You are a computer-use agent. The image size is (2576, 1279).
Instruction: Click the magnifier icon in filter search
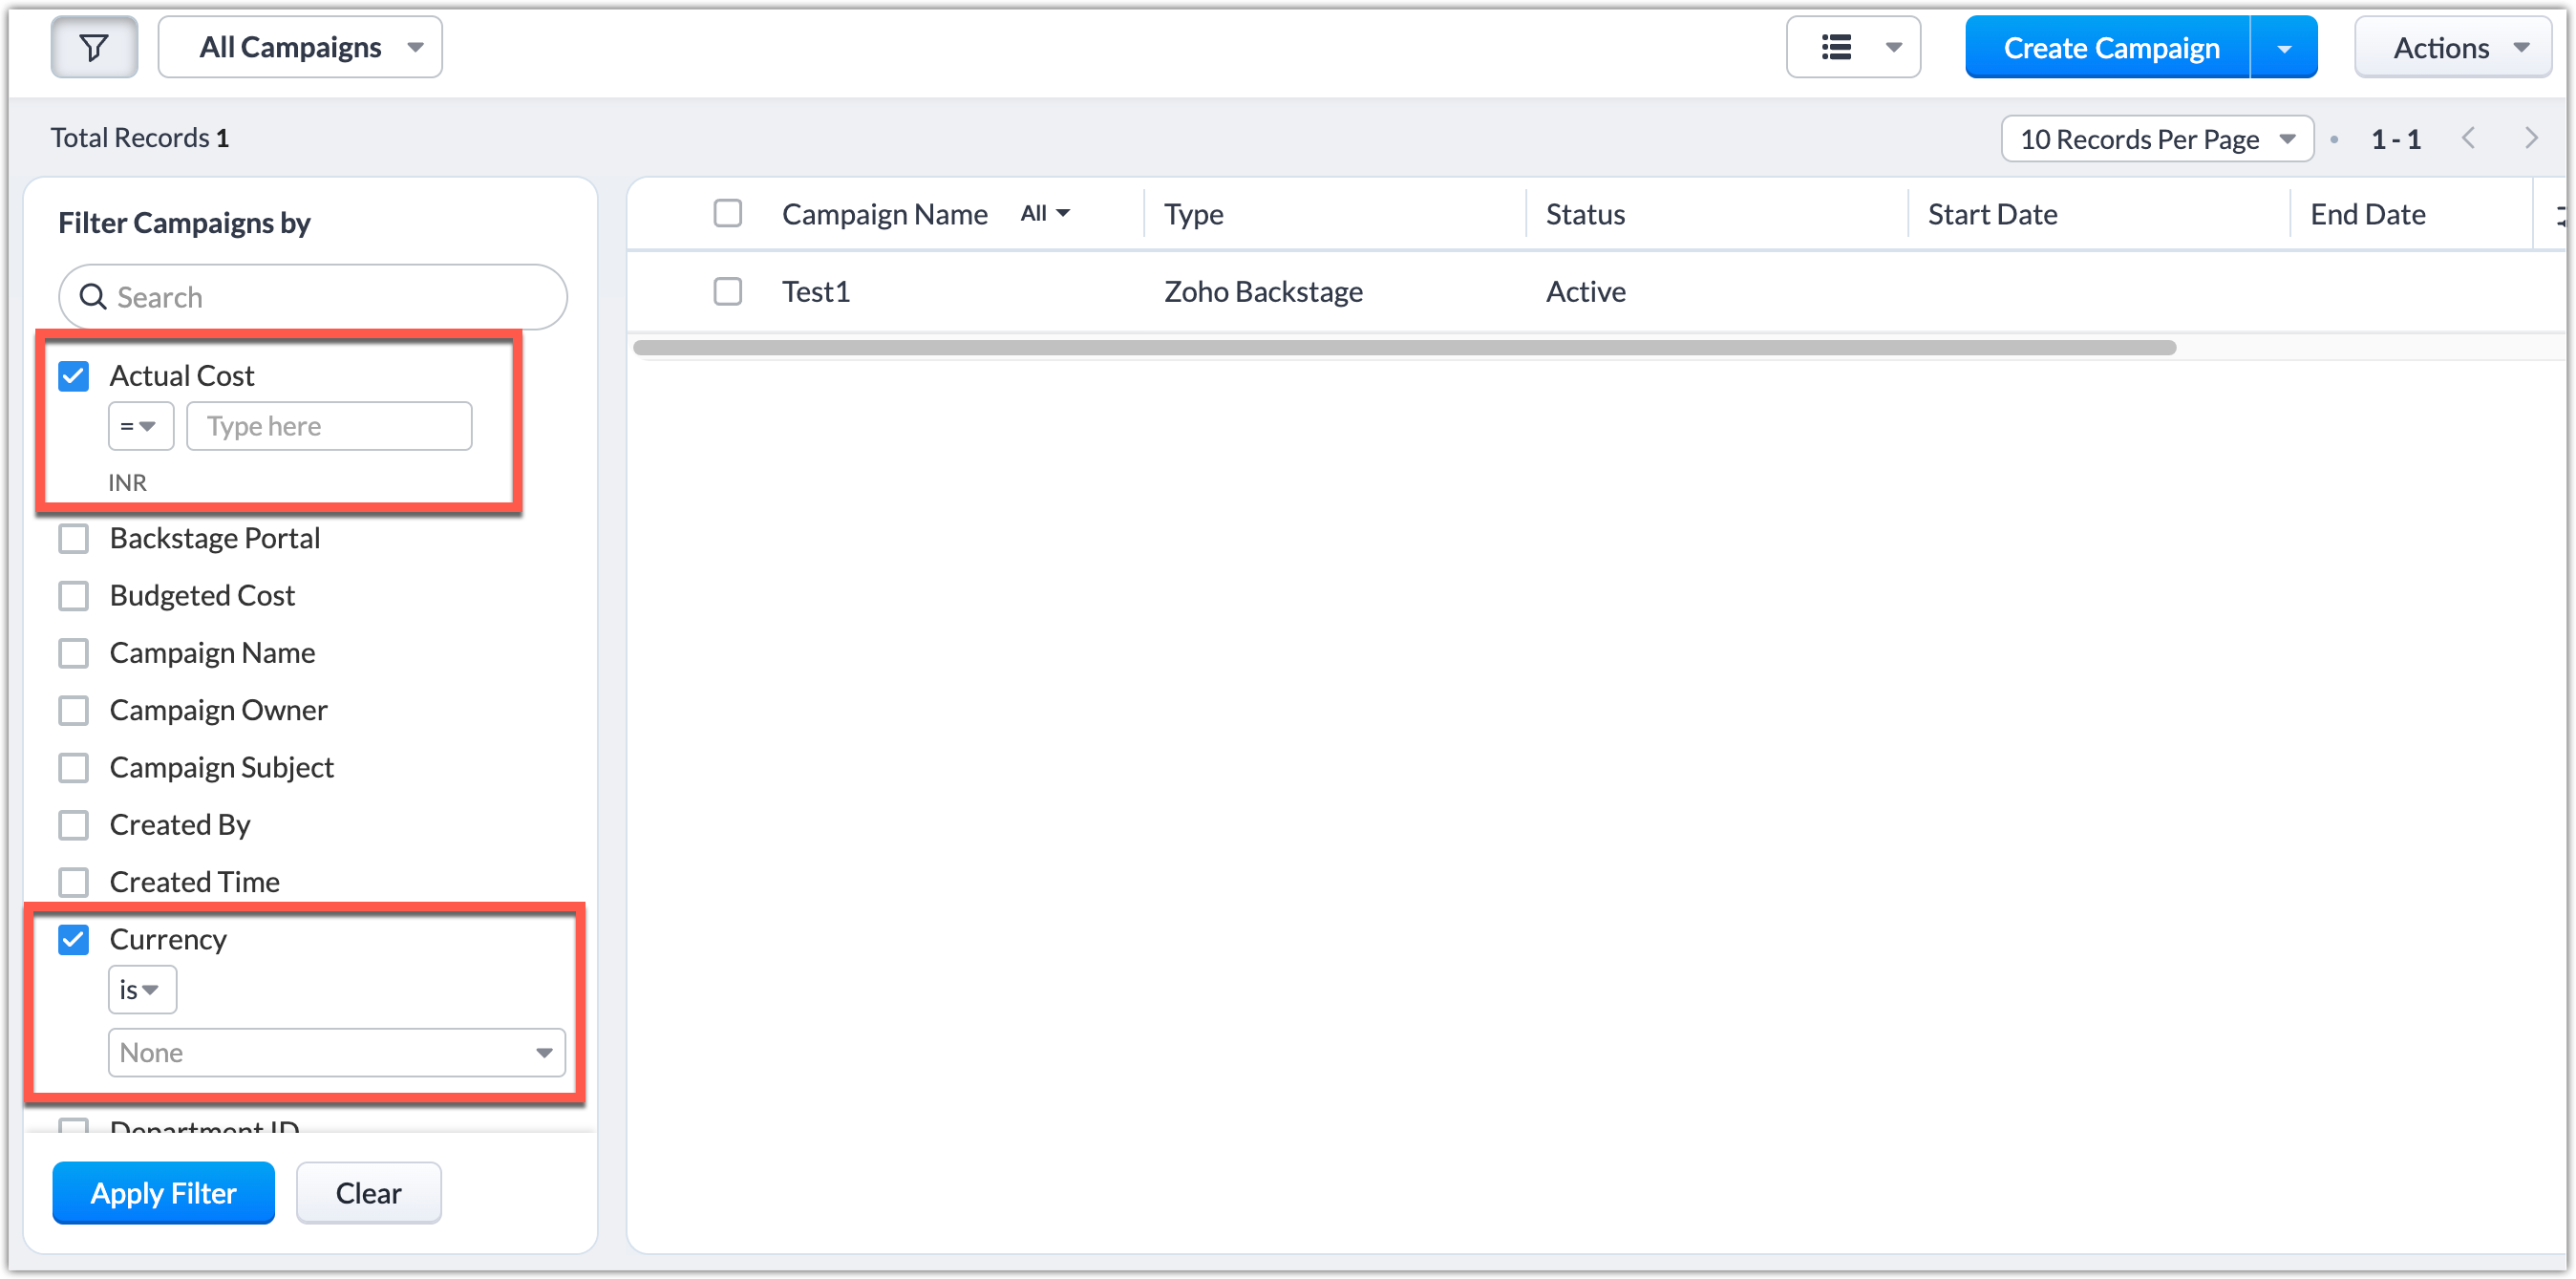[x=93, y=297]
